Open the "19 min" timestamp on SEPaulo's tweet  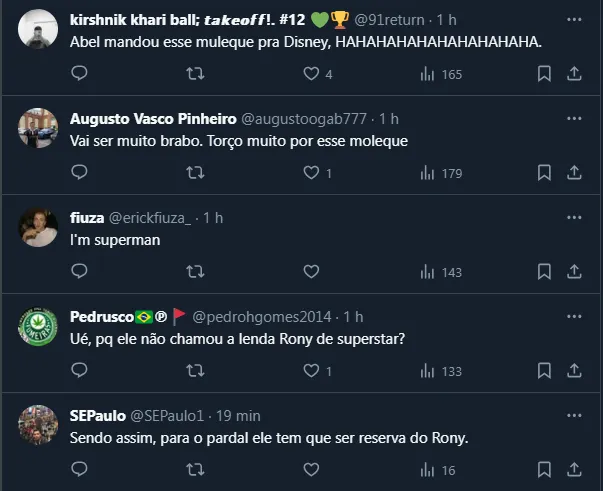tap(239, 416)
